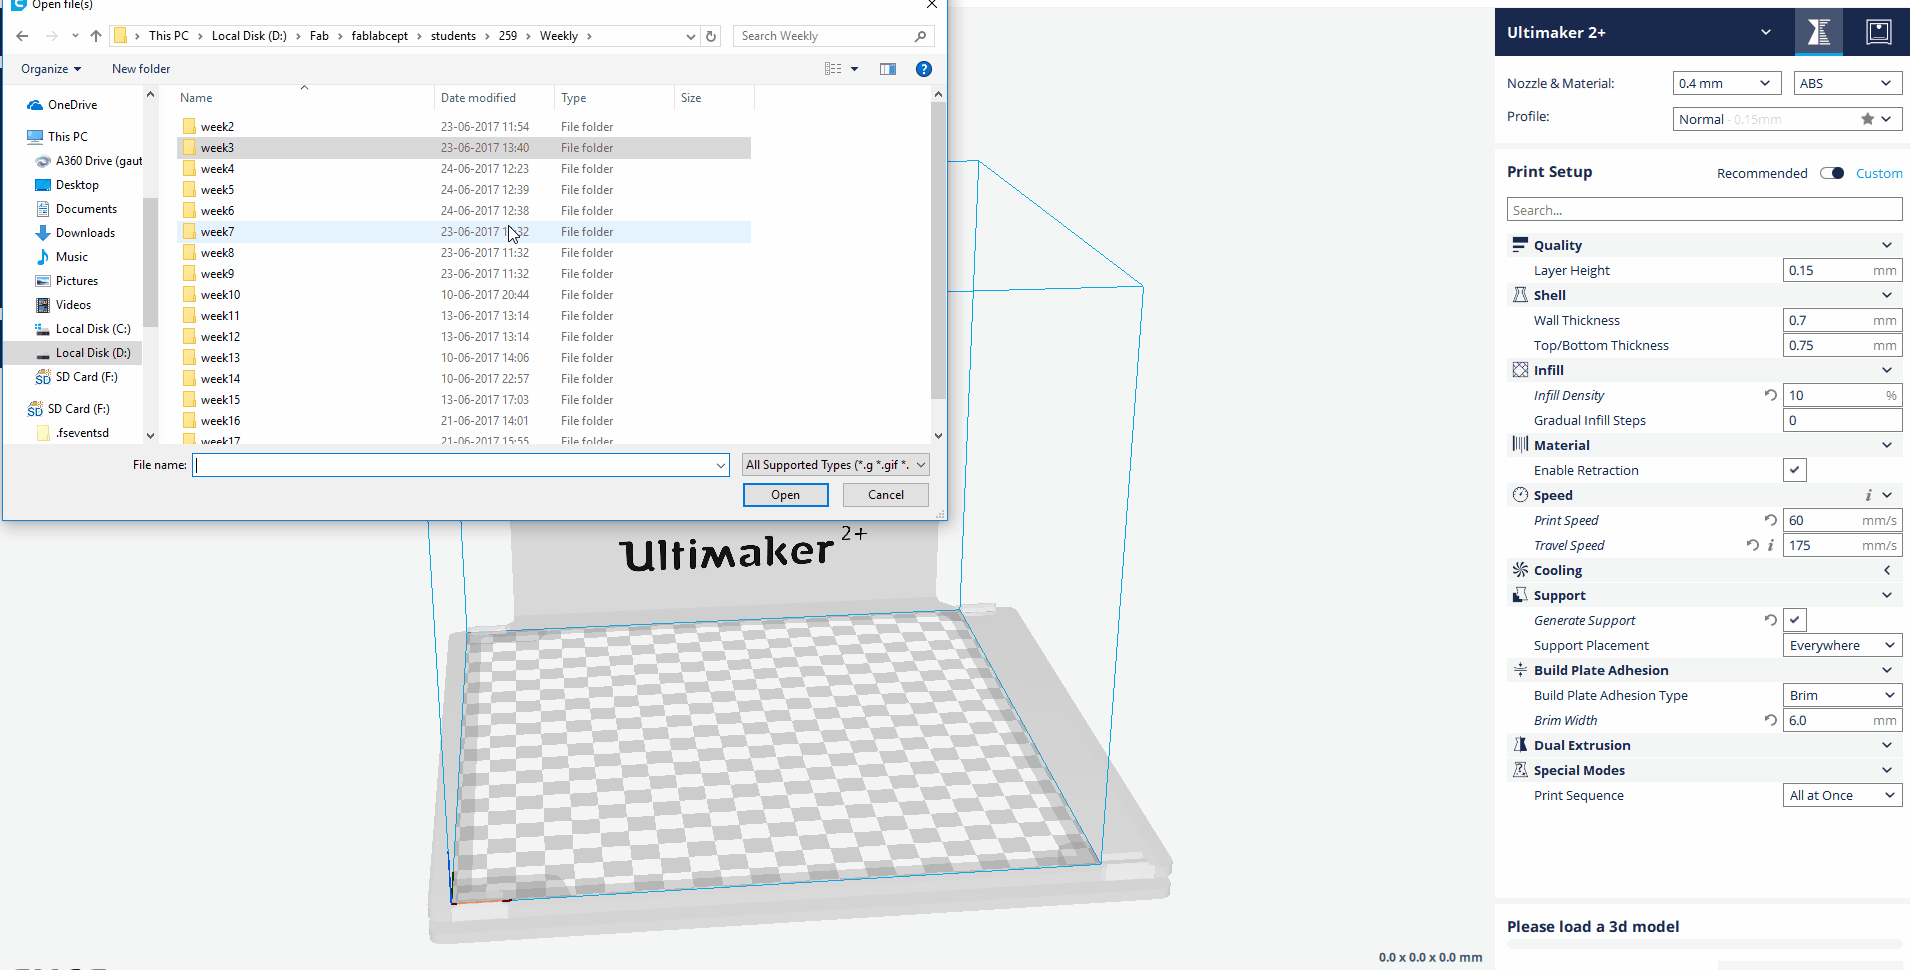The width and height of the screenshot is (1910, 970).
Task: Go up one folder level
Action: 96,36
